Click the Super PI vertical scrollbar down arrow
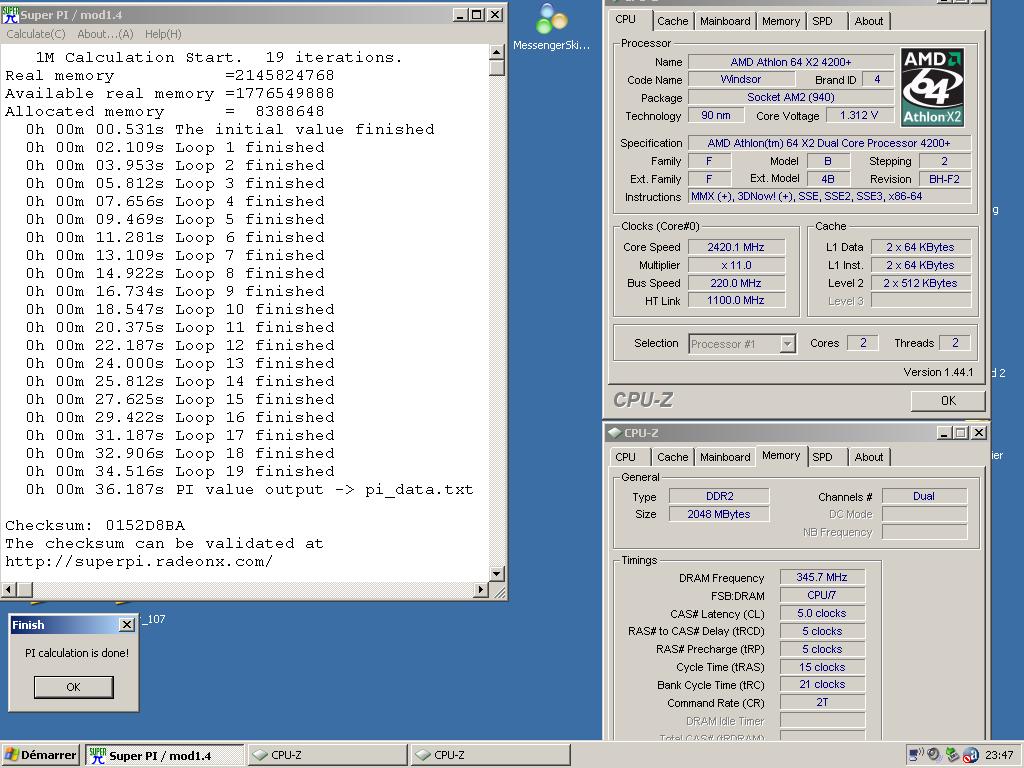 tap(497, 574)
